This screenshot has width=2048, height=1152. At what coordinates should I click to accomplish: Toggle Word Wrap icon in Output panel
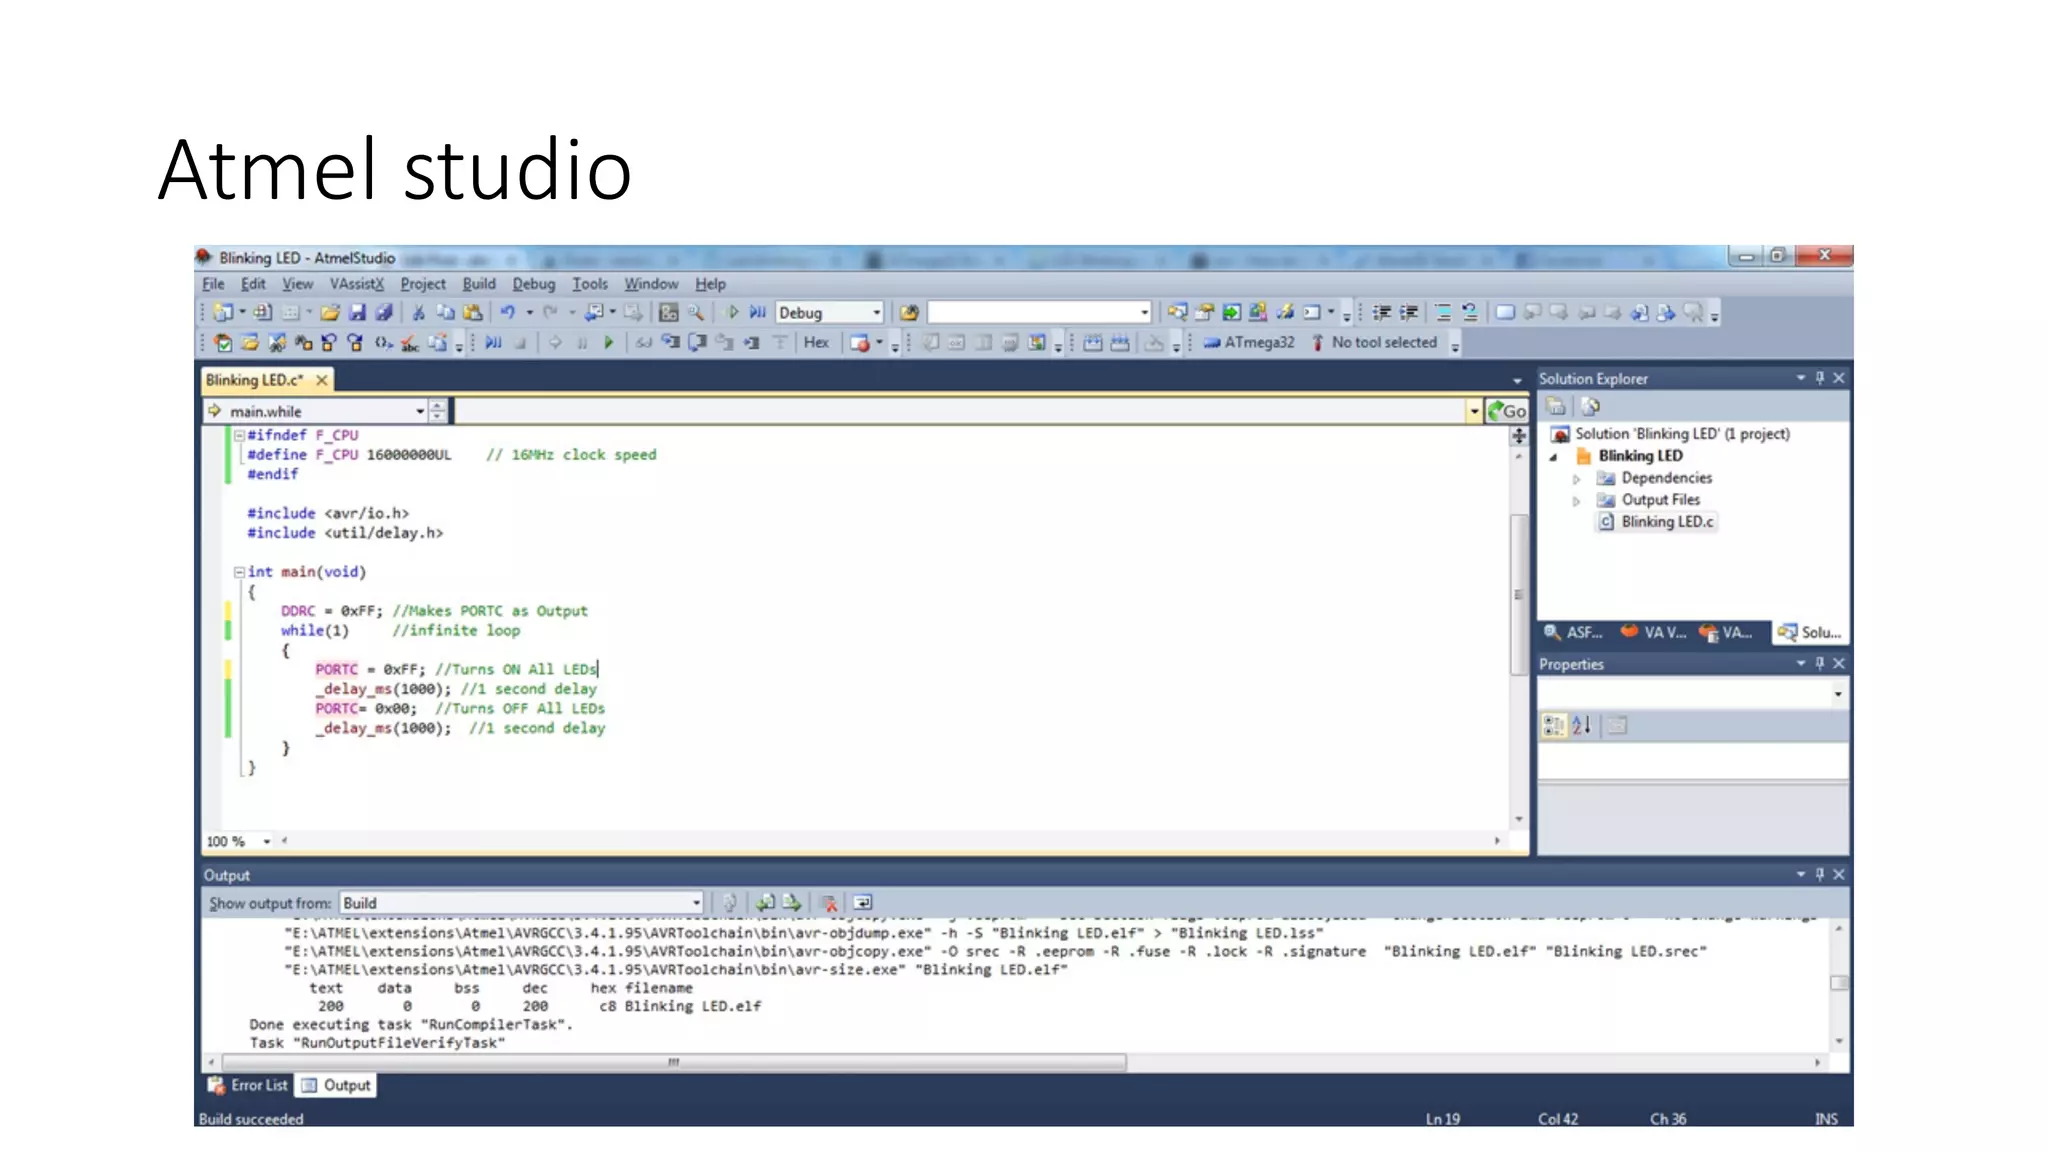coord(862,903)
